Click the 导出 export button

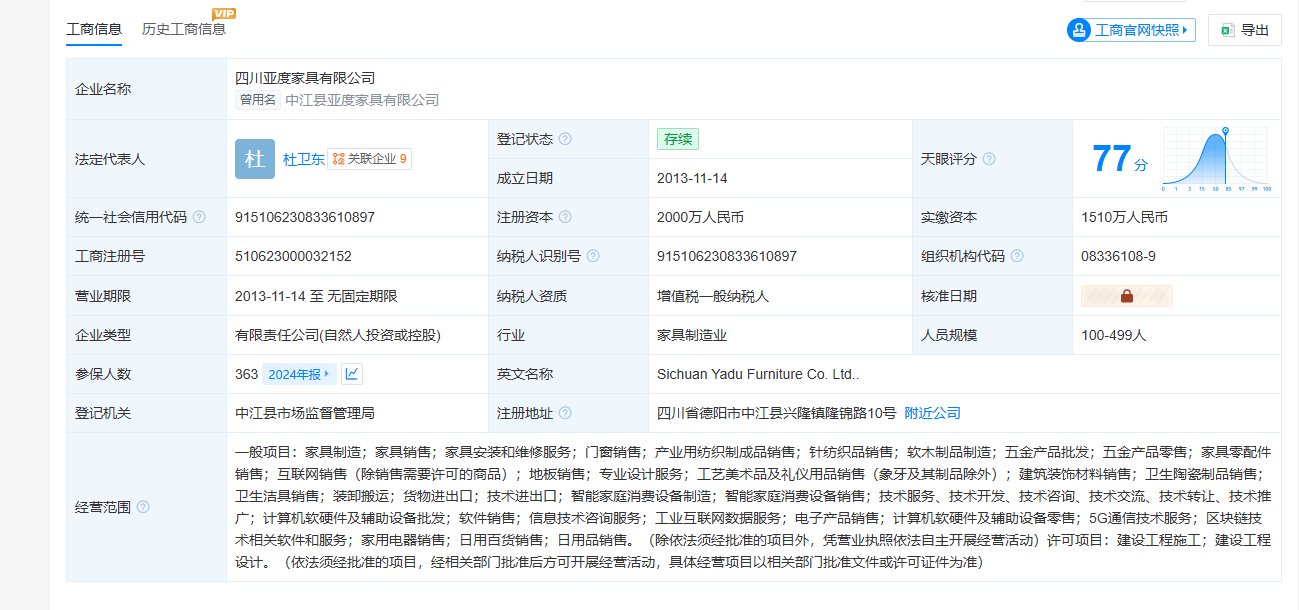coord(1244,30)
